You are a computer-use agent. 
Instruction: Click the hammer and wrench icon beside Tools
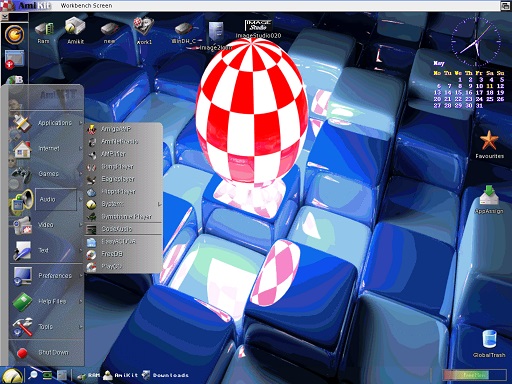[x=22, y=327]
